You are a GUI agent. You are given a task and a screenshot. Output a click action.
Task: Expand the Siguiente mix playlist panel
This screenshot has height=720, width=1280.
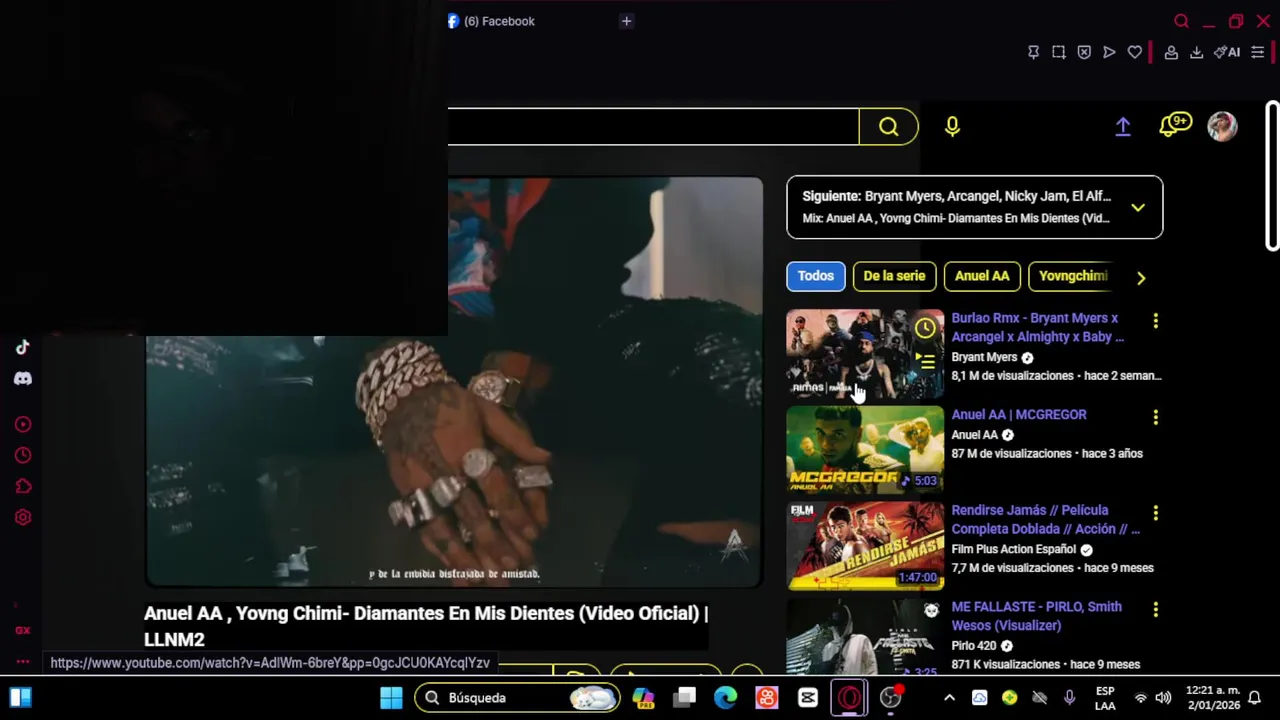(x=1138, y=208)
